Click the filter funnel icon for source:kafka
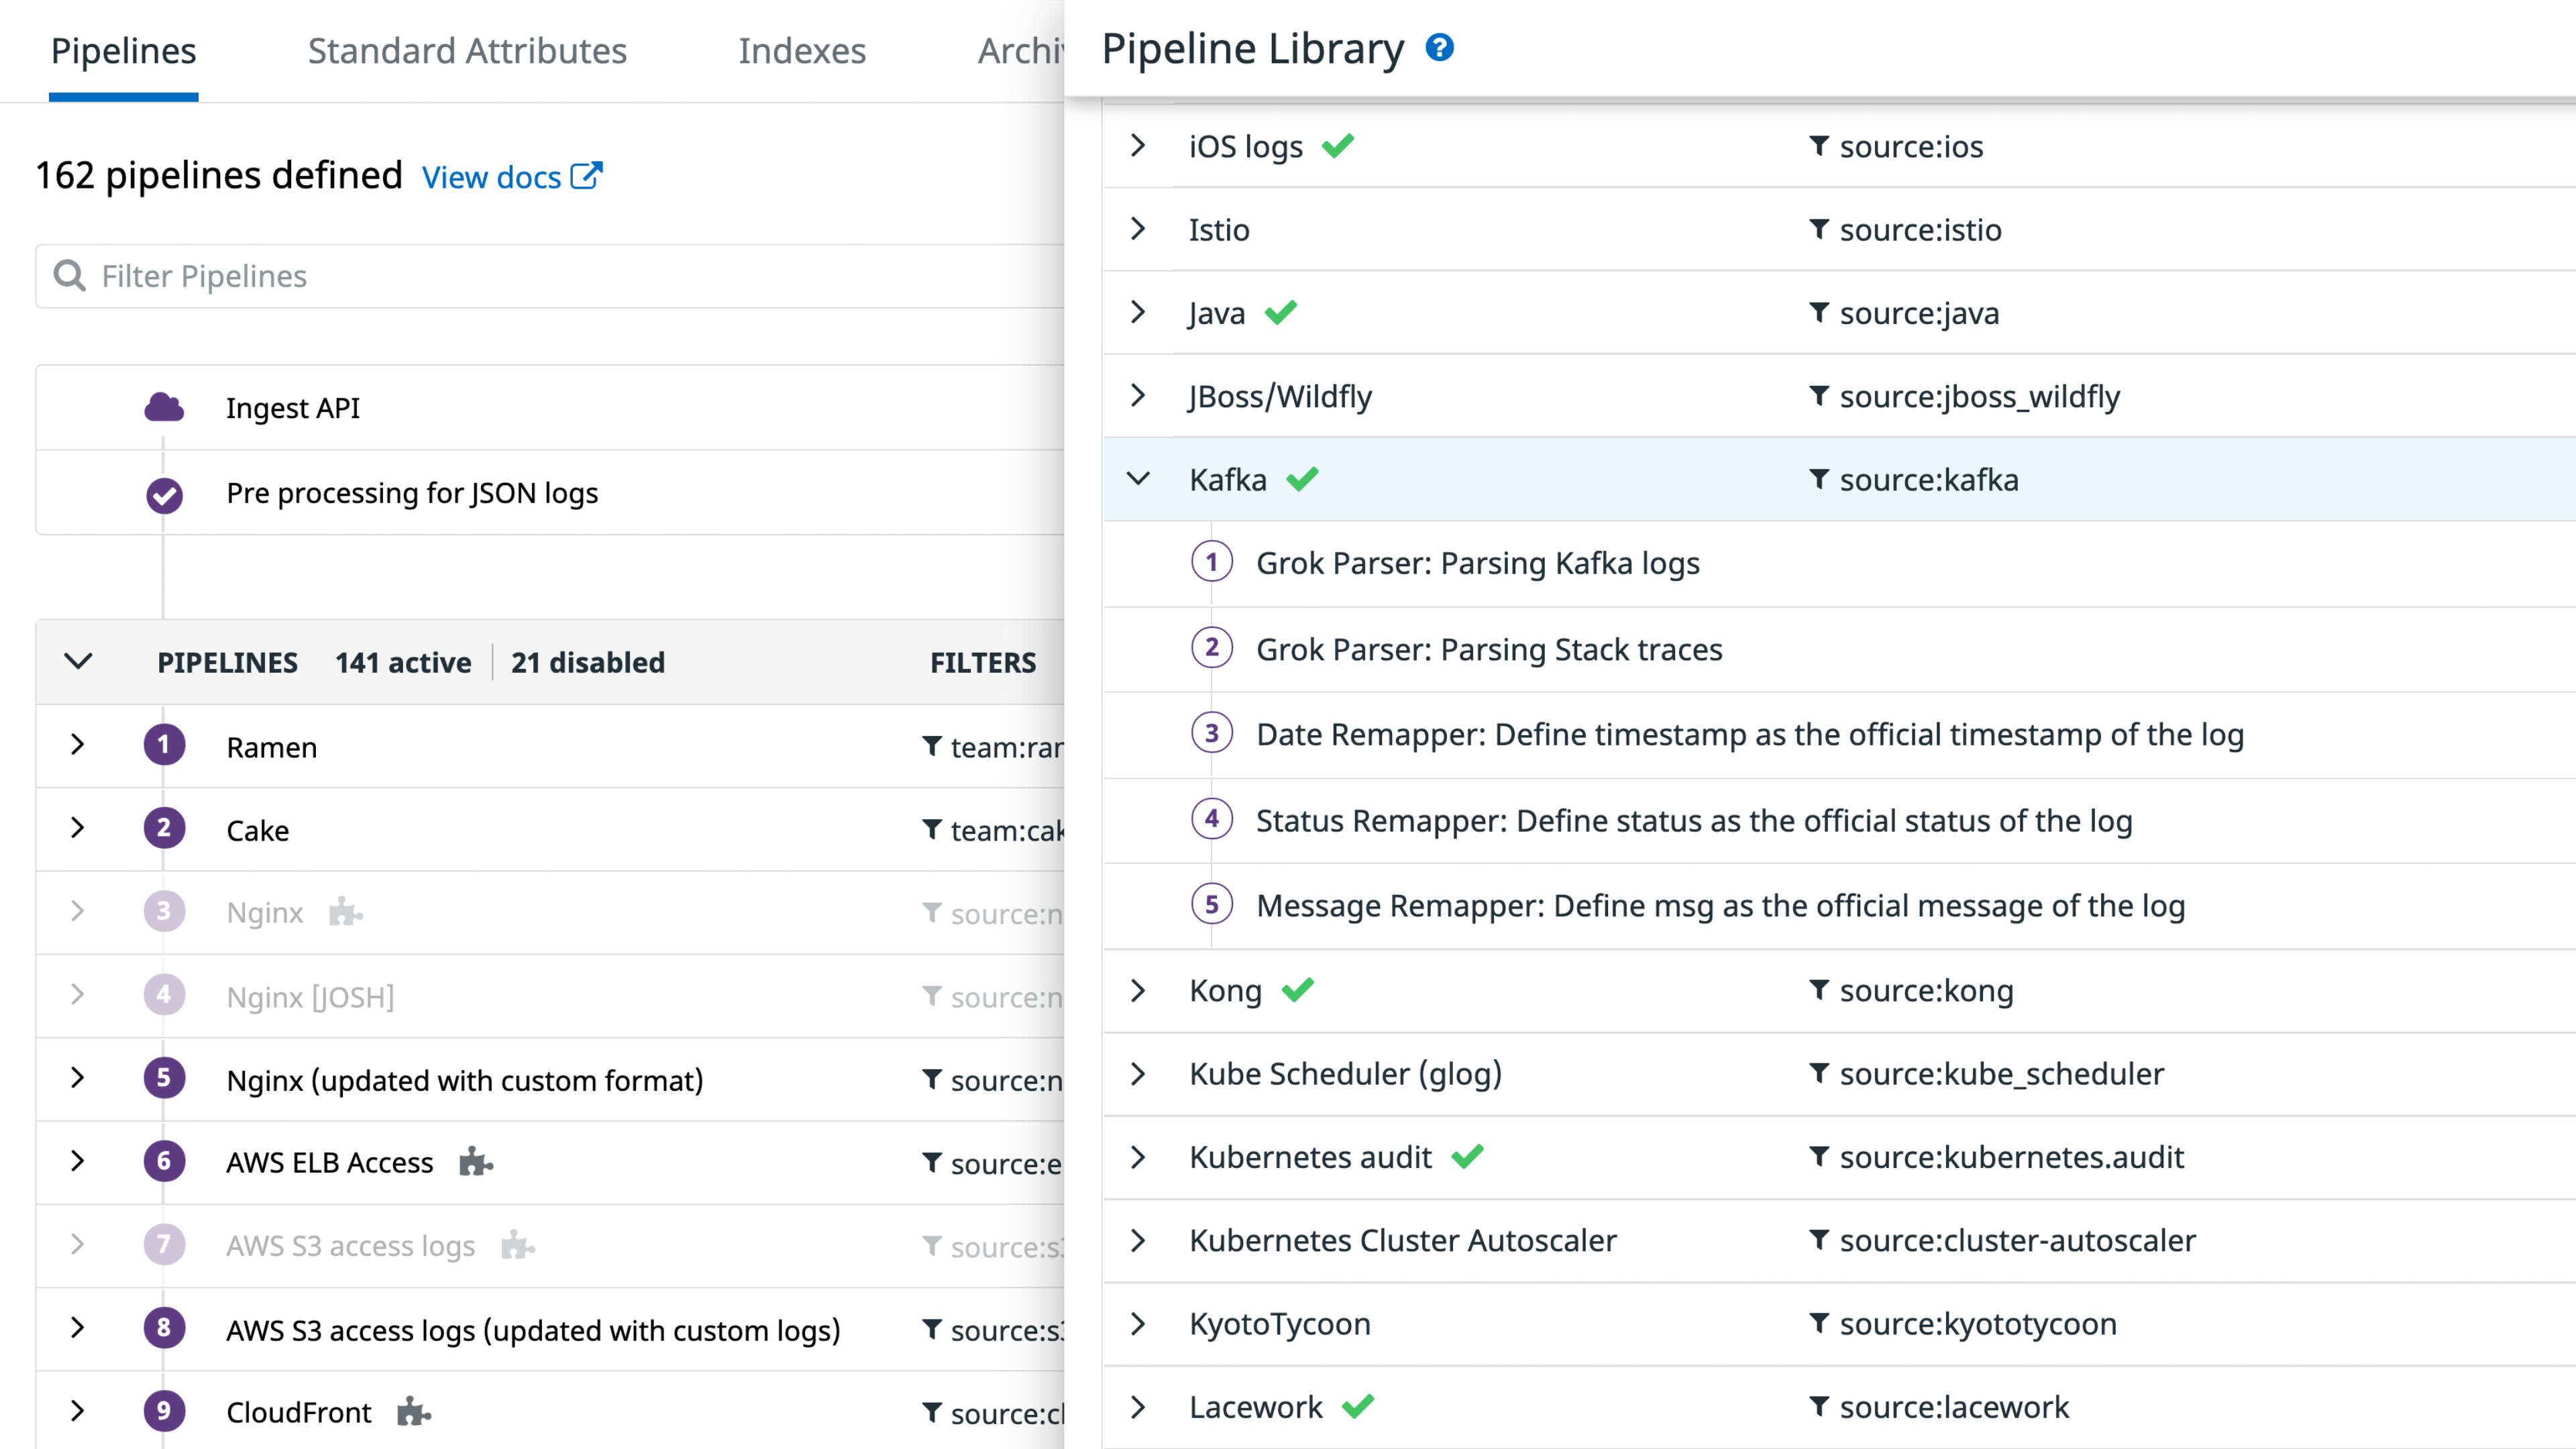The image size is (2576, 1449). pos(1819,479)
